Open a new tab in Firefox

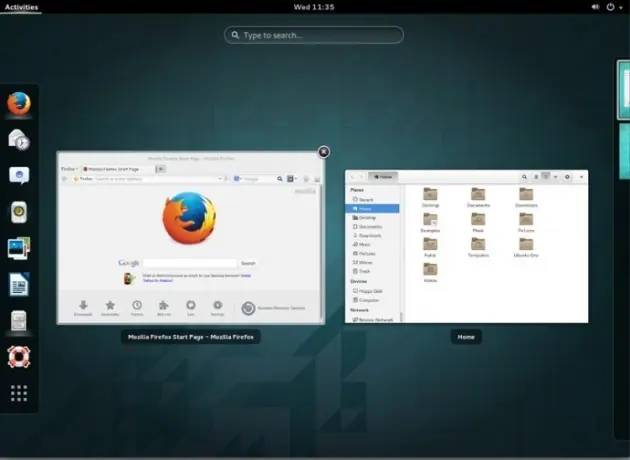point(160,169)
